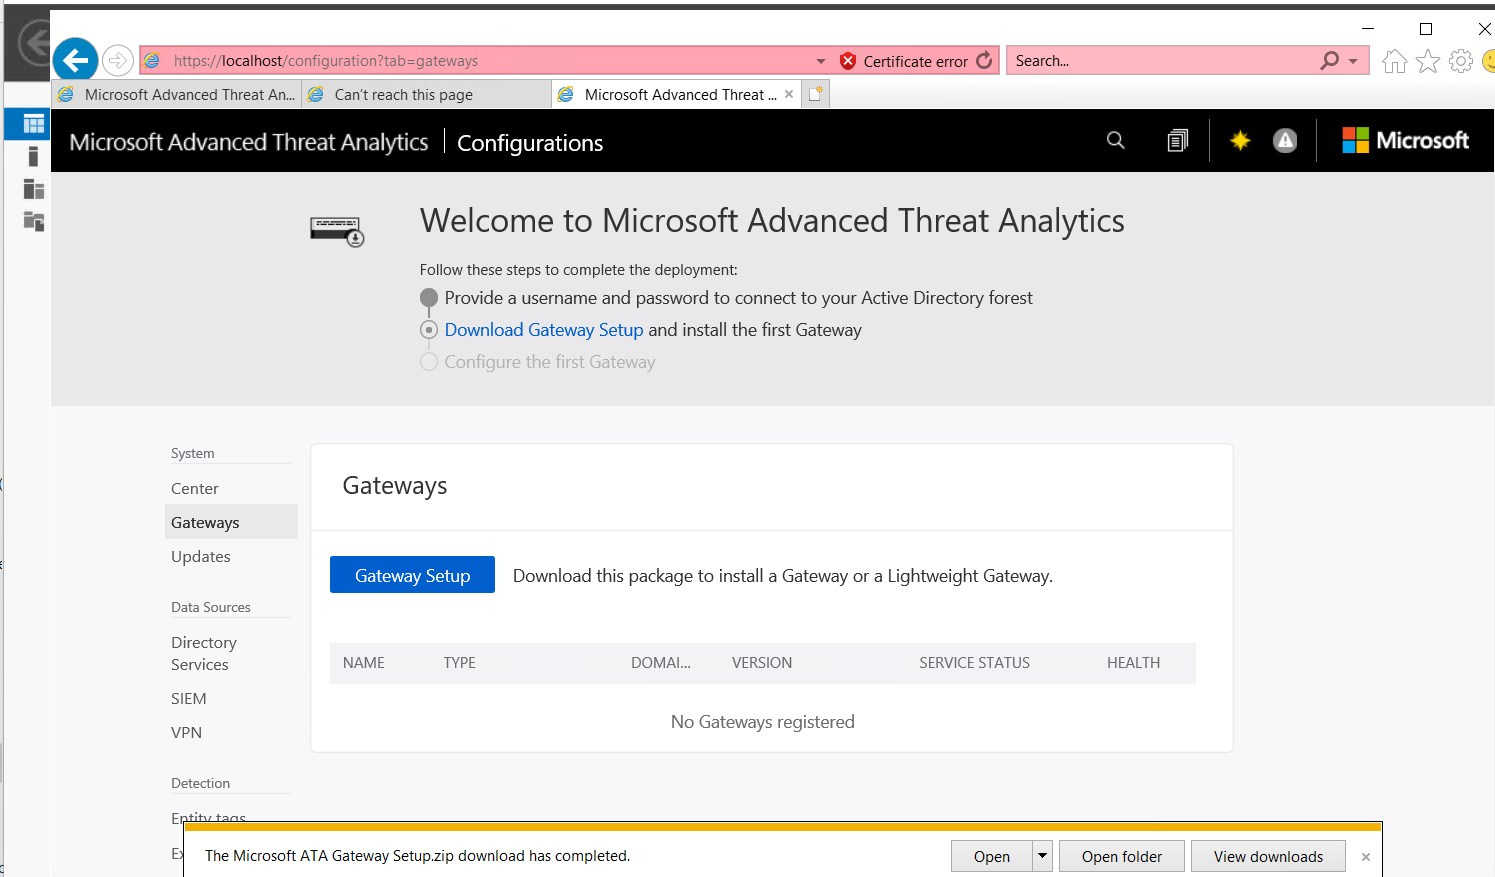Image resolution: width=1495 pixels, height=877 pixels.
Task: Expand the Open button dropdown arrow
Action: (1042, 856)
